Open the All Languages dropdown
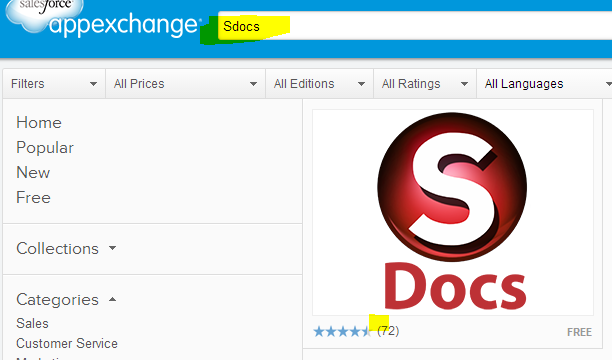612x360 pixels. pyautogui.click(x=544, y=84)
